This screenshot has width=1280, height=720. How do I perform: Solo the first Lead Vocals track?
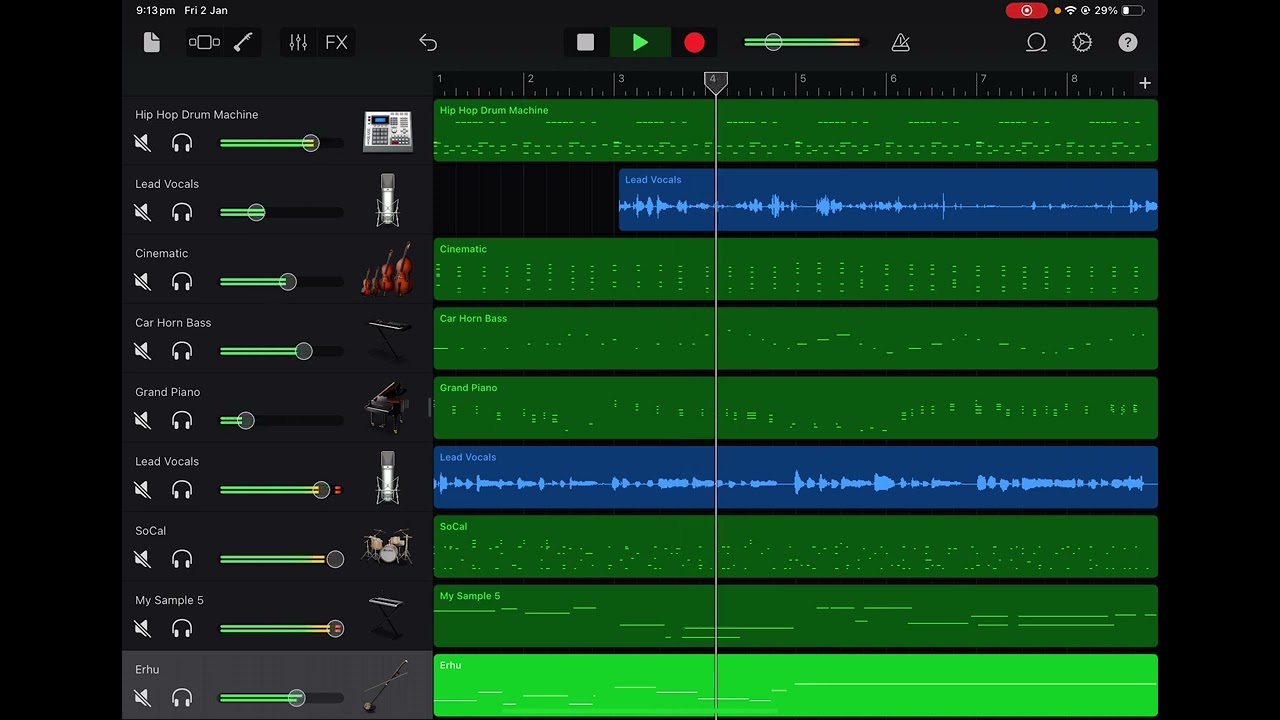[182, 212]
